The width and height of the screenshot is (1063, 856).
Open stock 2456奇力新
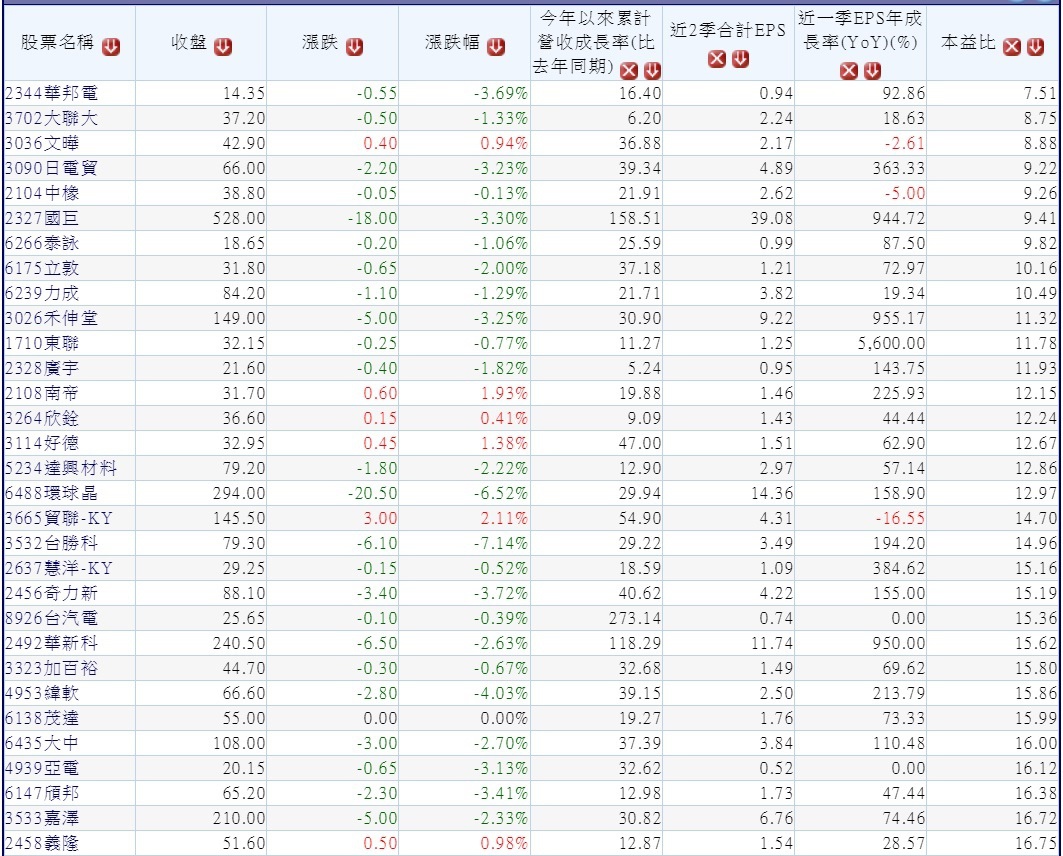coord(52,594)
